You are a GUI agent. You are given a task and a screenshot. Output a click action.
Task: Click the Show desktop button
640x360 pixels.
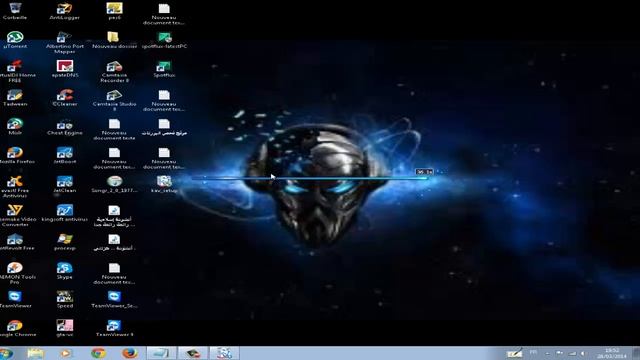click(636, 353)
